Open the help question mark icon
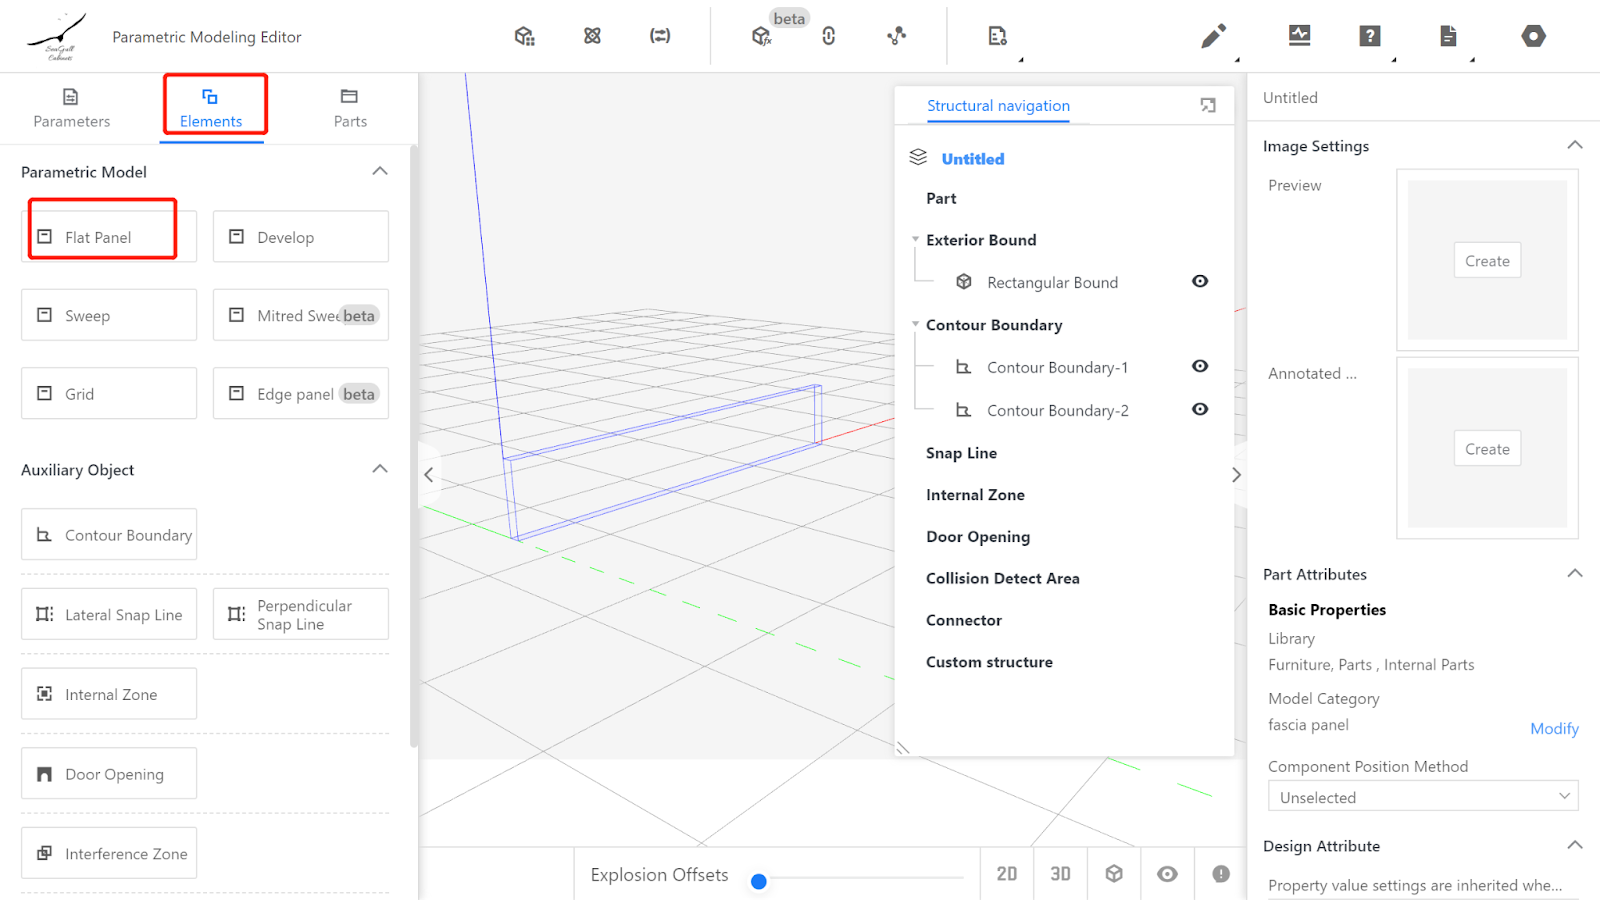 (1369, 36)
